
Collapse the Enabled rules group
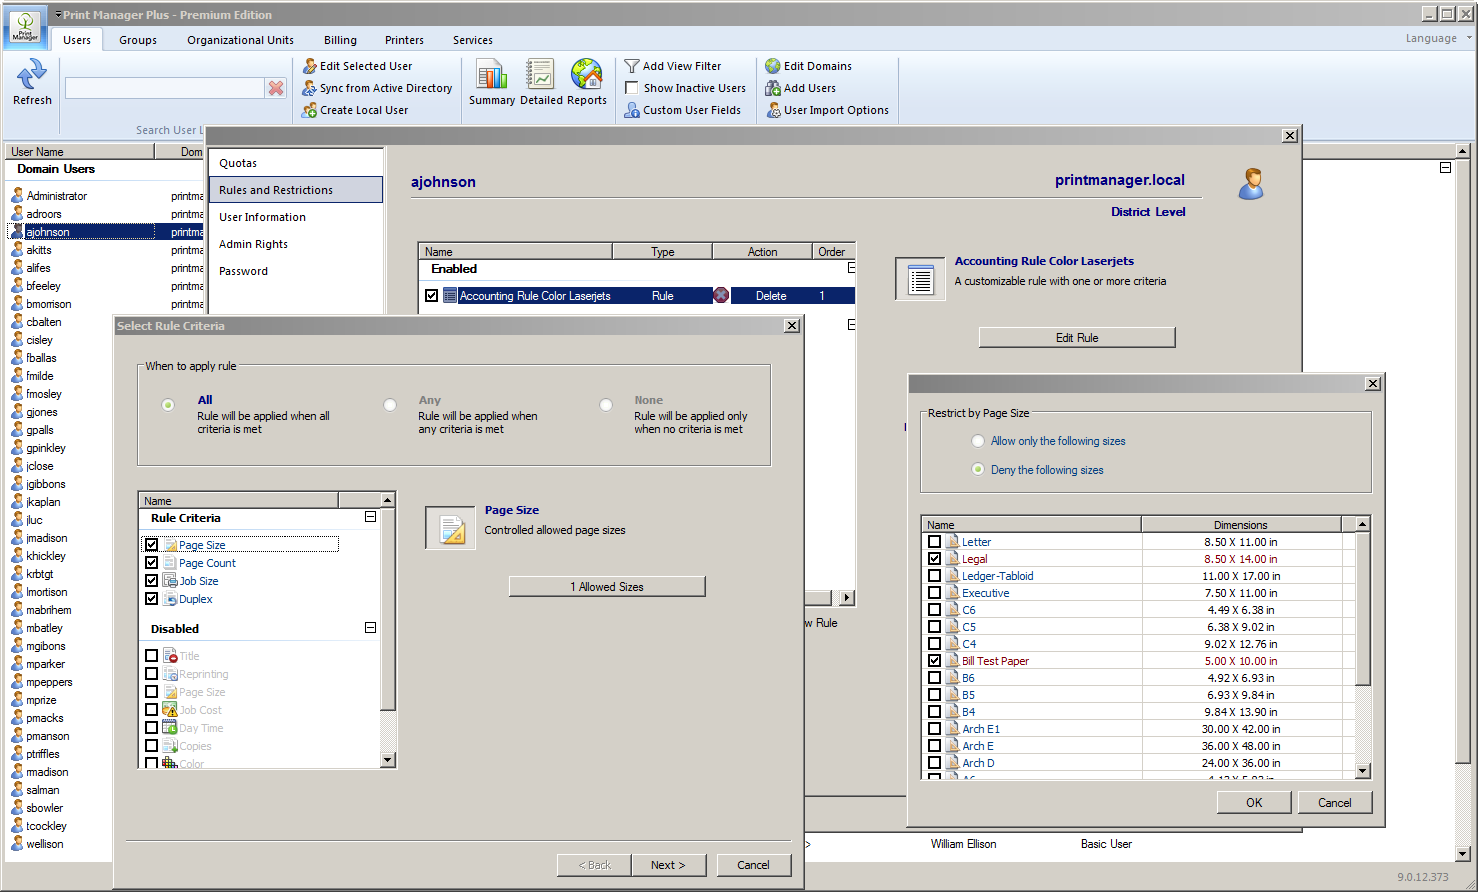click(x=851, y=268)
